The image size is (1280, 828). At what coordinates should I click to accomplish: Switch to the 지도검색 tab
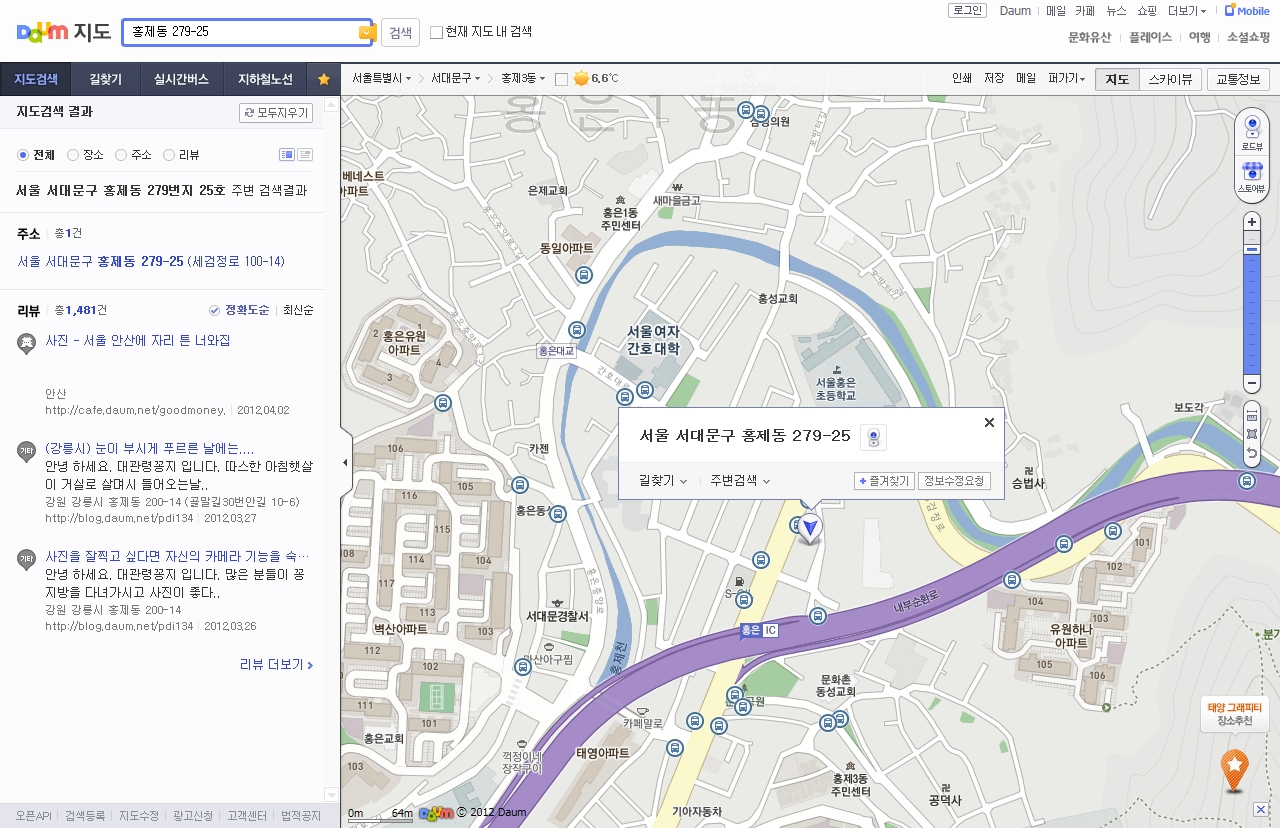point(36,79)
